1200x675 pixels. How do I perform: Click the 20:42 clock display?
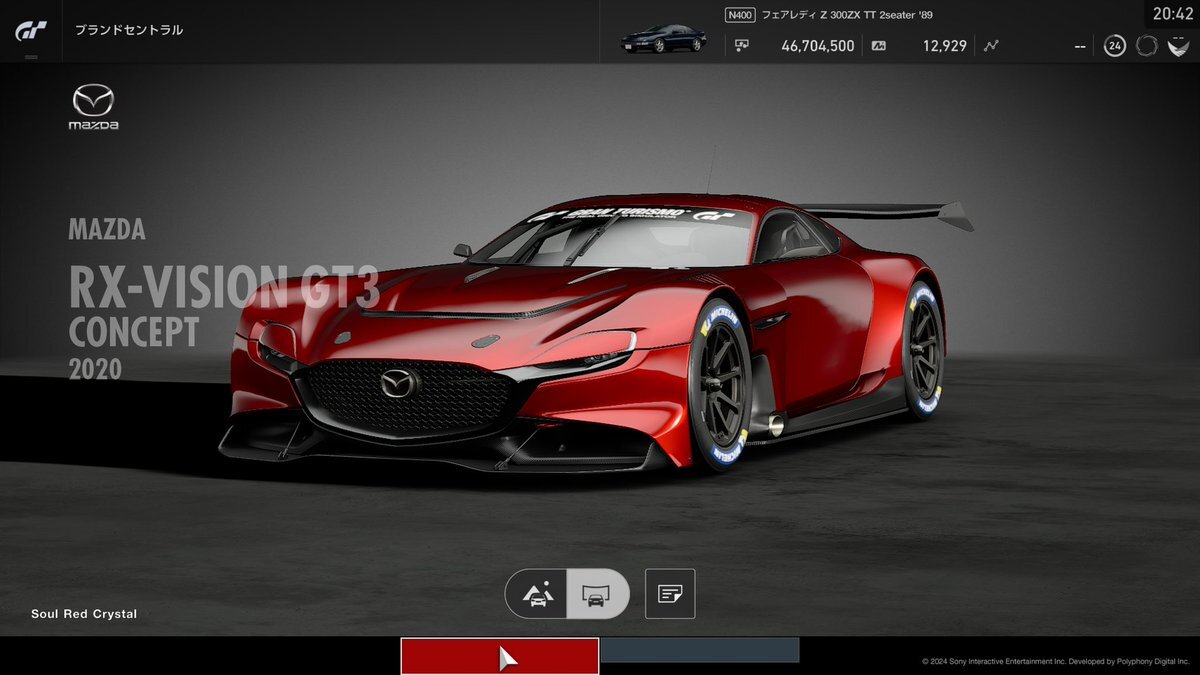click(1172, 14)
